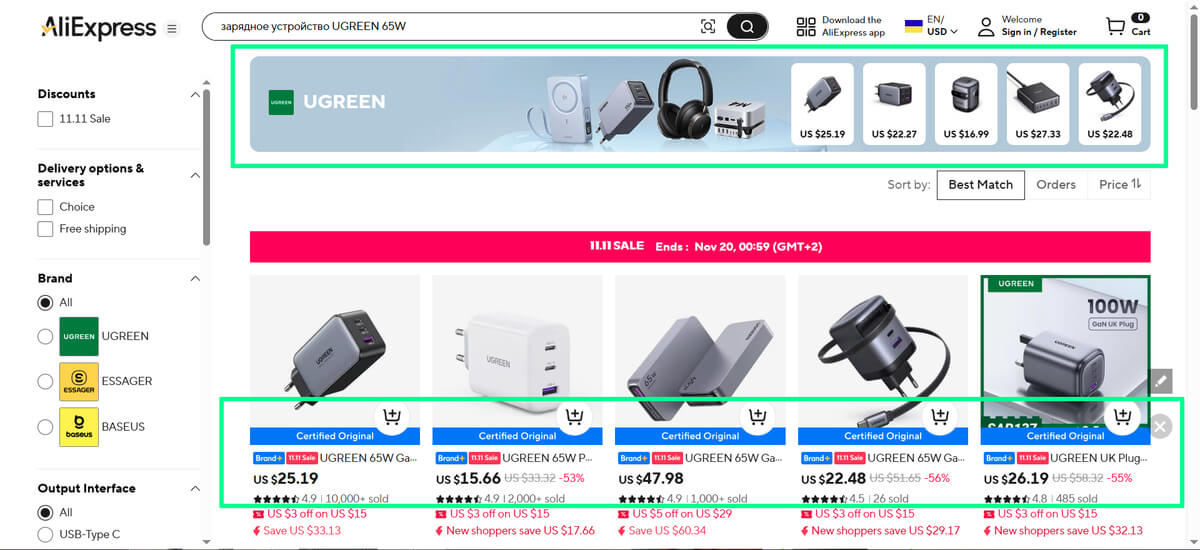Click the QR code app download icon
The image size is (1200, 550).
(806, 27)
